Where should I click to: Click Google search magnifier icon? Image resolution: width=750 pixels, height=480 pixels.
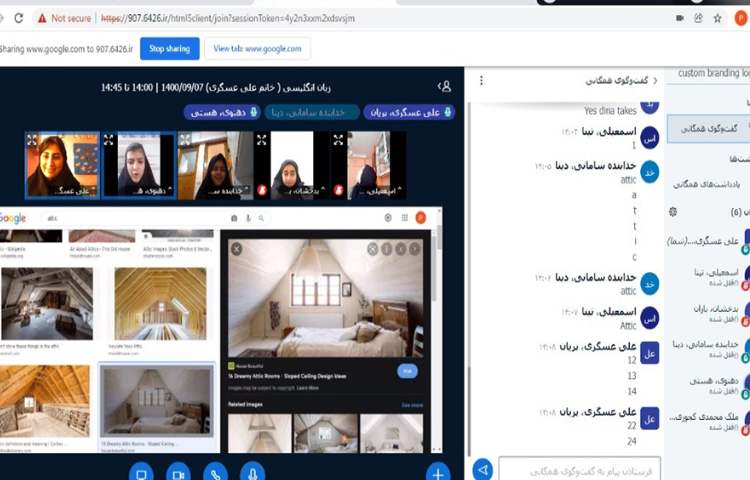(261, 218)
